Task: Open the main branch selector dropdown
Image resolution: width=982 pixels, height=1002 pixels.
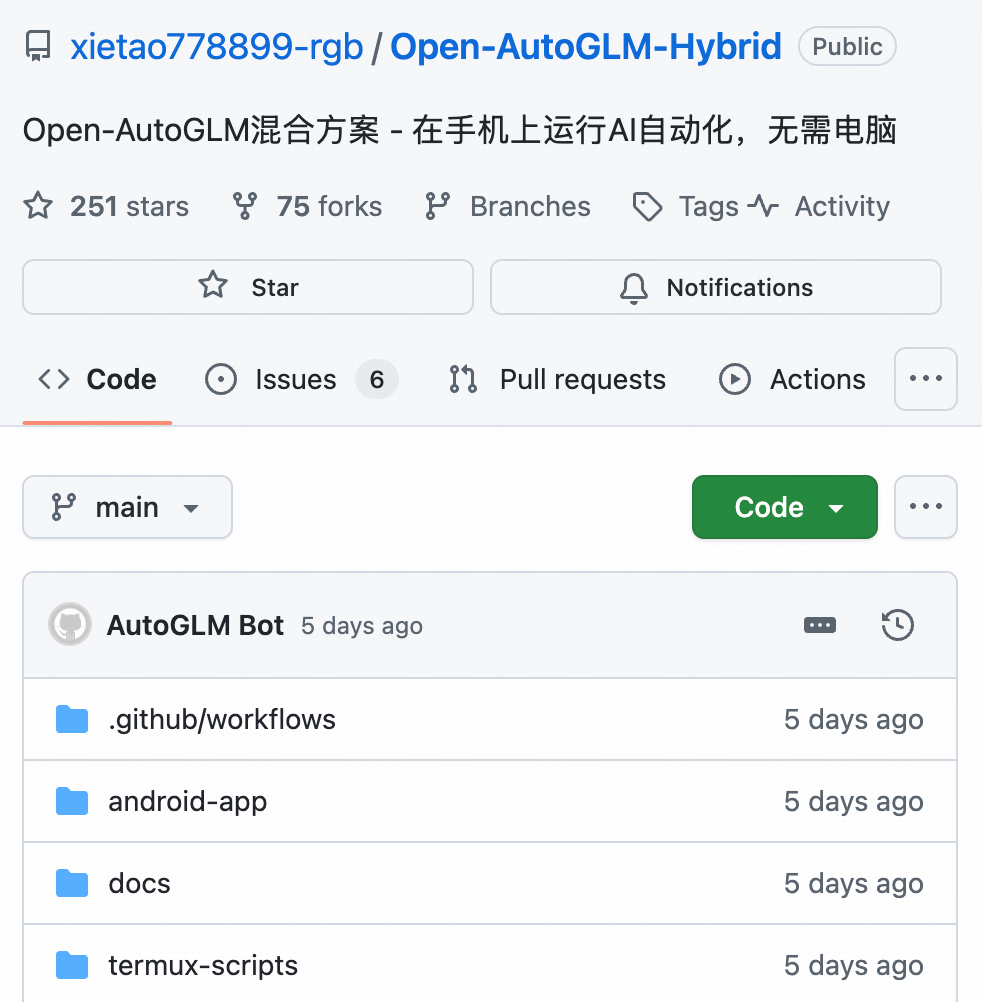Action: (x=127, y=507)
